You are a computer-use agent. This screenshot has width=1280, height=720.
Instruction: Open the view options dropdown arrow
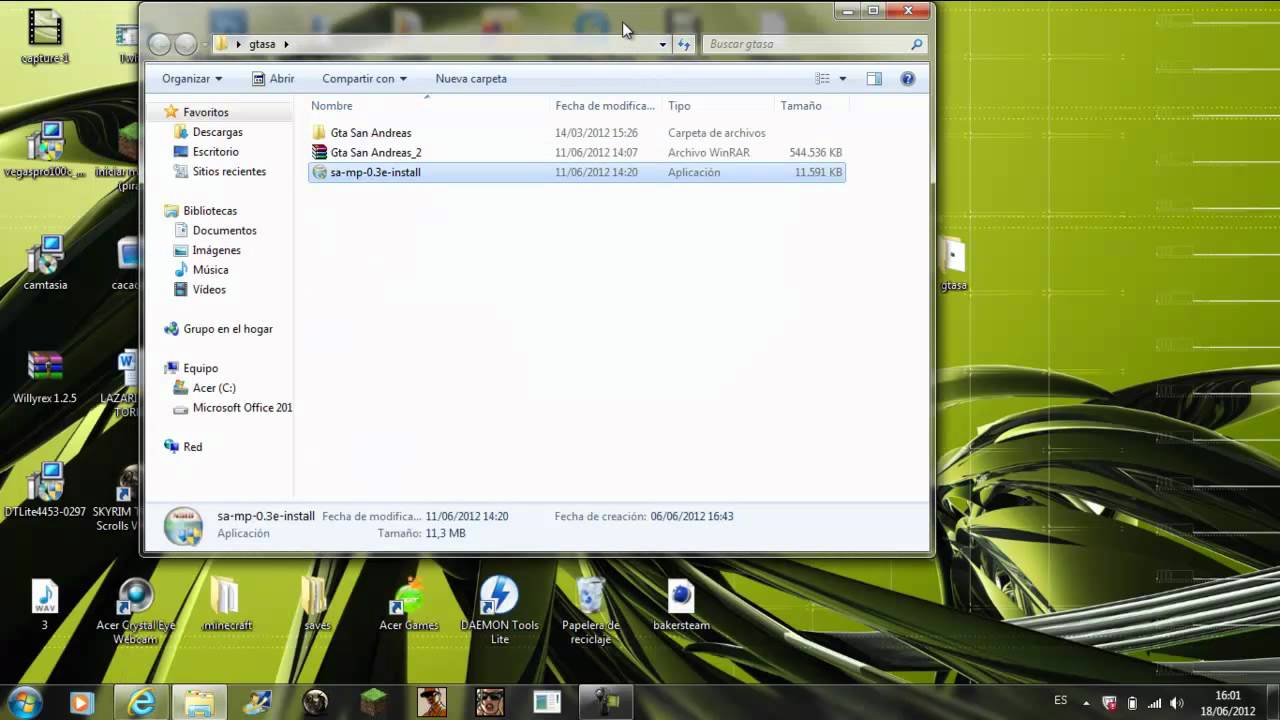pyautogui.click(x=843, y=79)
